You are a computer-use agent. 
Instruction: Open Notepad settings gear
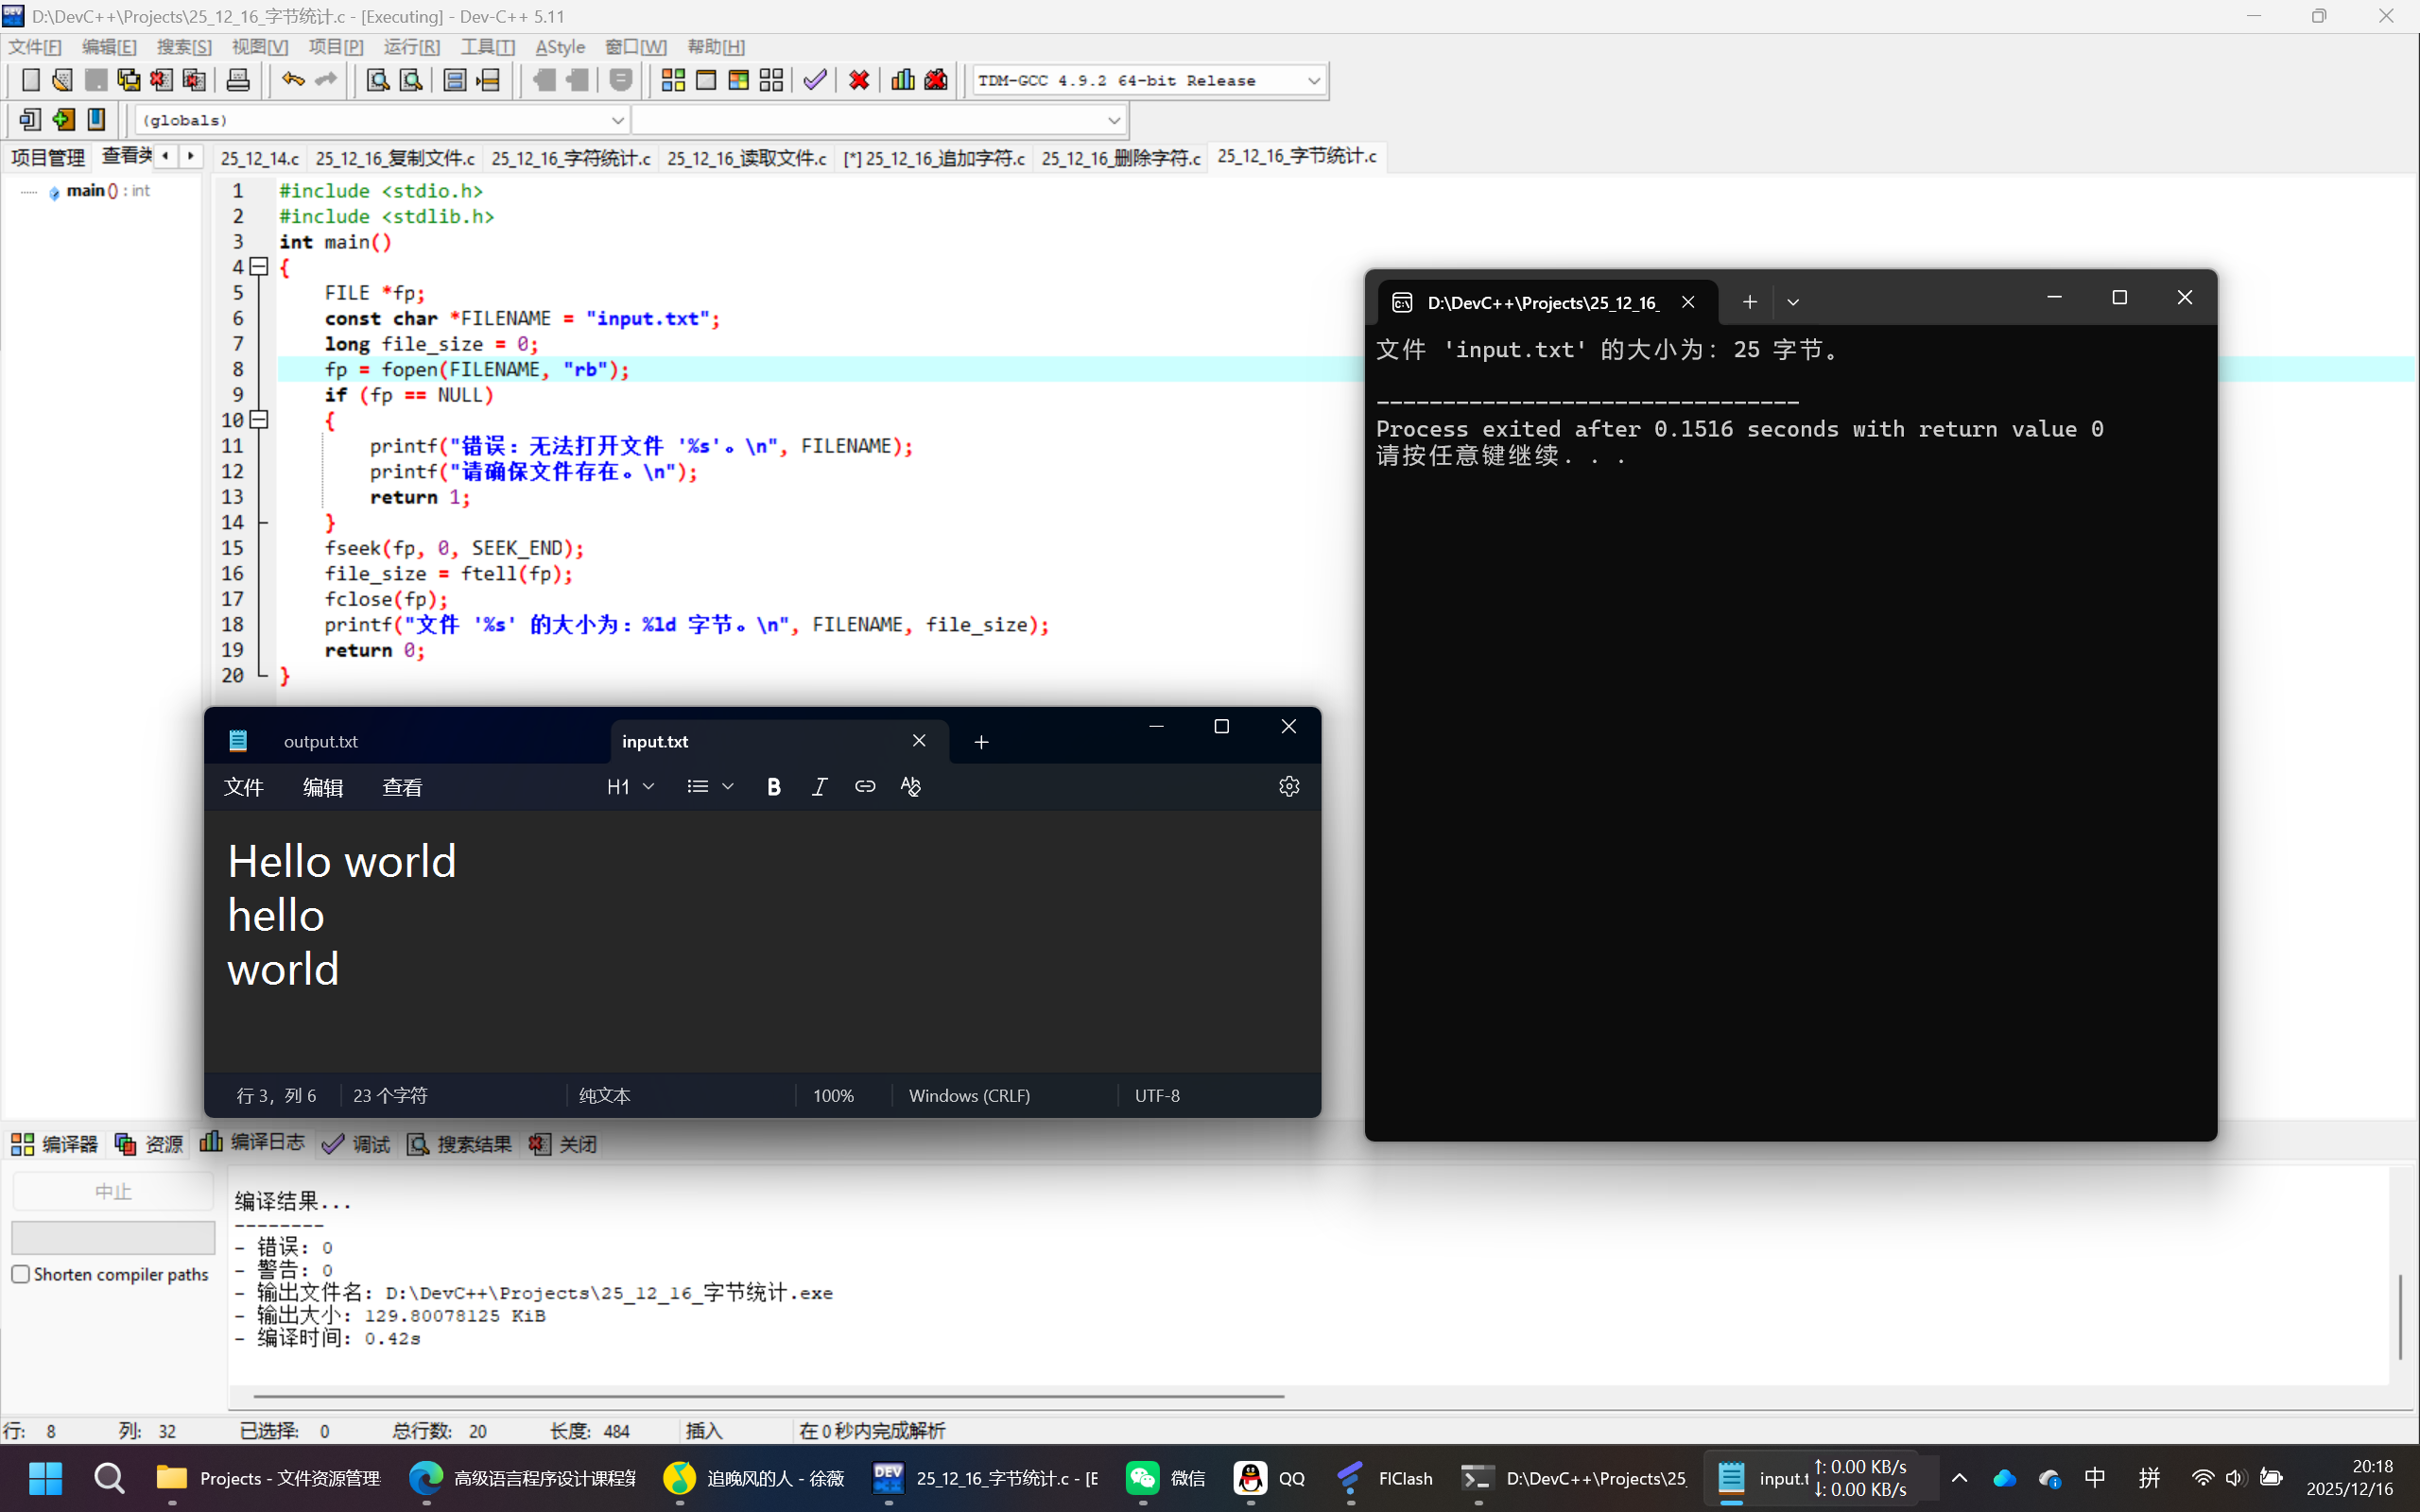click(1289, 787)
